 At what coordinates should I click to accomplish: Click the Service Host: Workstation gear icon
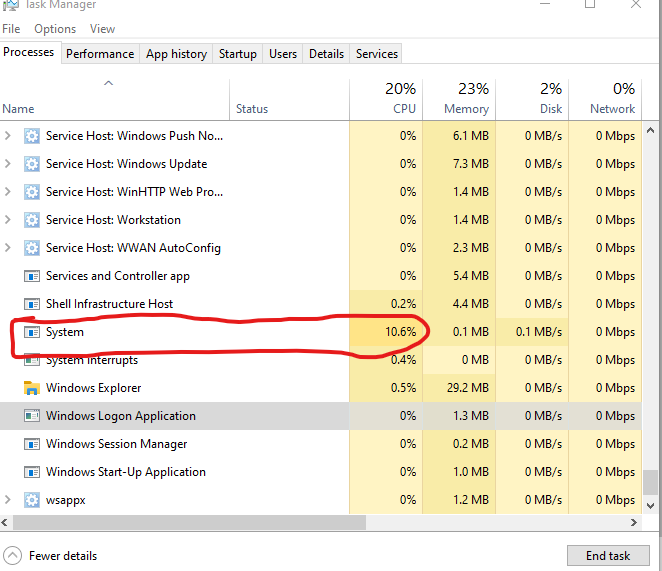(32, 220)
